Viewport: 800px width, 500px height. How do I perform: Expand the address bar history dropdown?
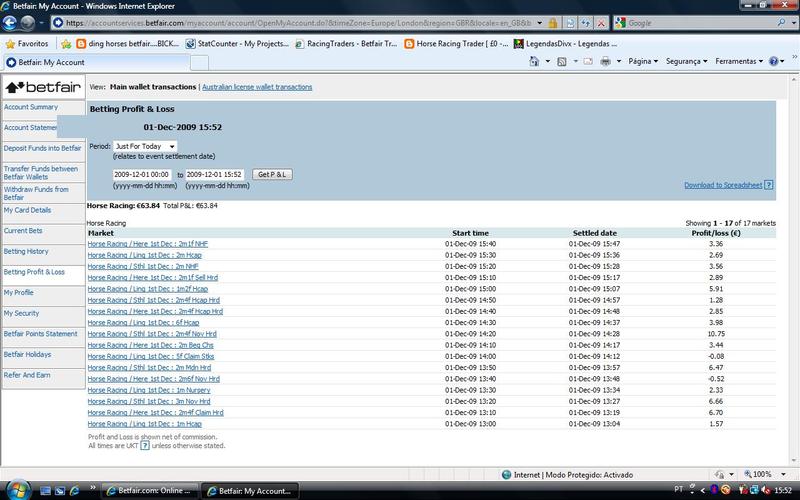pyautogui.click(x=540, y=23)
